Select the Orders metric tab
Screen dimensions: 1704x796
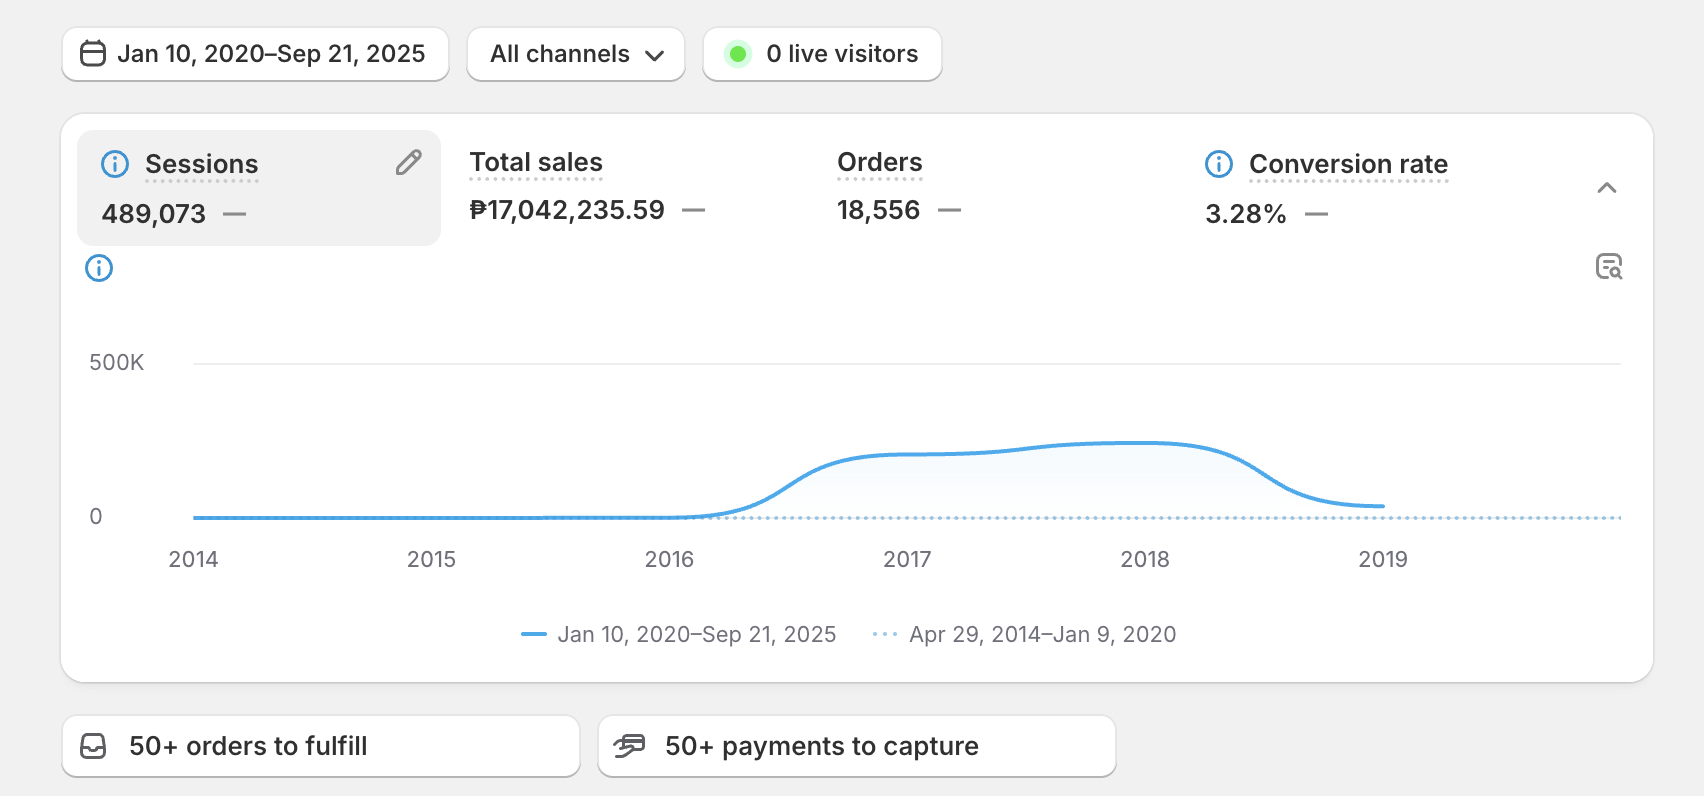click(x=879, y=162)
